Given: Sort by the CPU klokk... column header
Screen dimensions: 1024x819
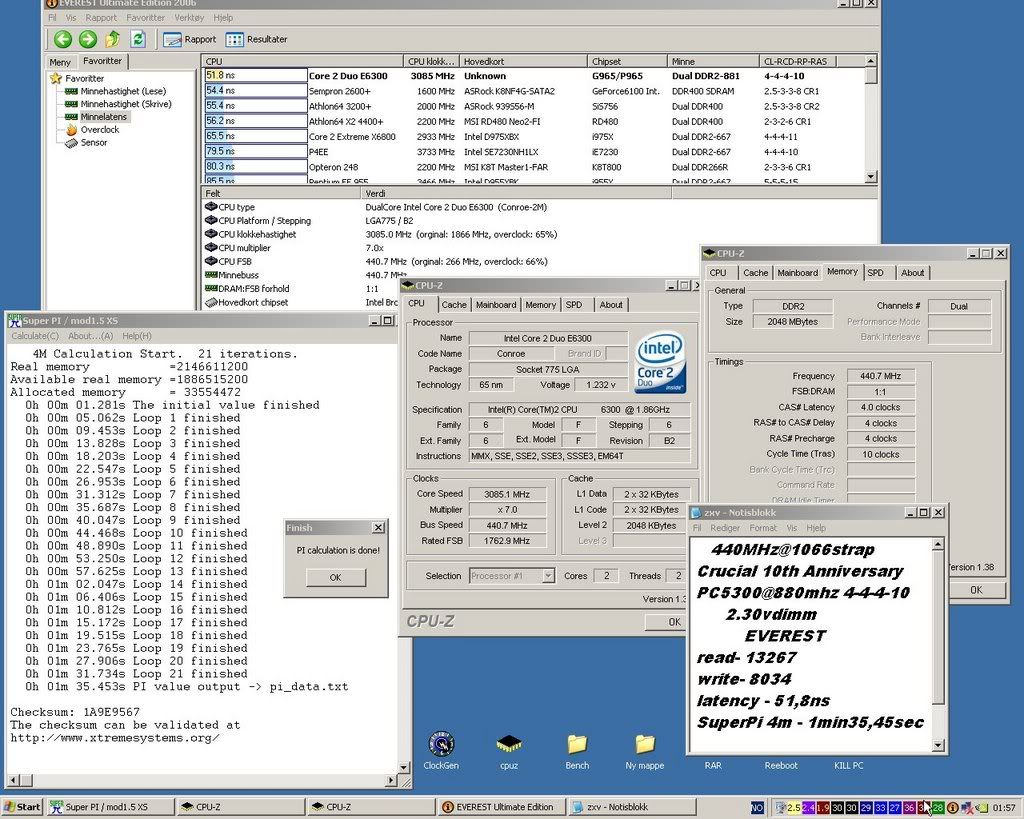Looking at the screenshot, I should pyautogui.click(x=431, y=61).
